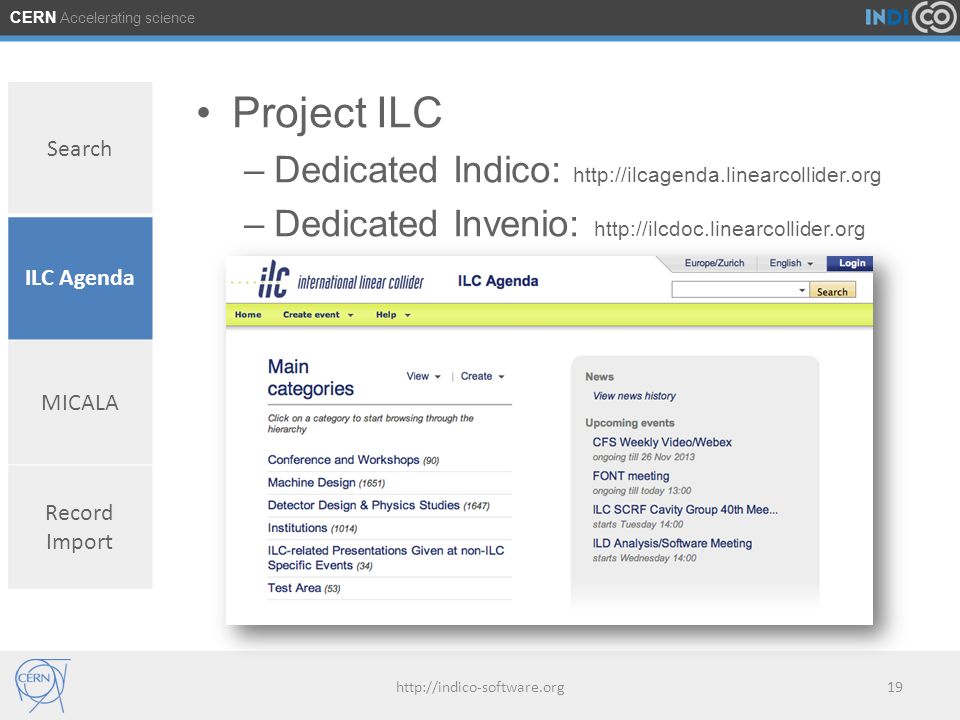This screenshot has height=720, width=960.
Task: Click the Indico logo in header
Action: click(x=910, y=17)
